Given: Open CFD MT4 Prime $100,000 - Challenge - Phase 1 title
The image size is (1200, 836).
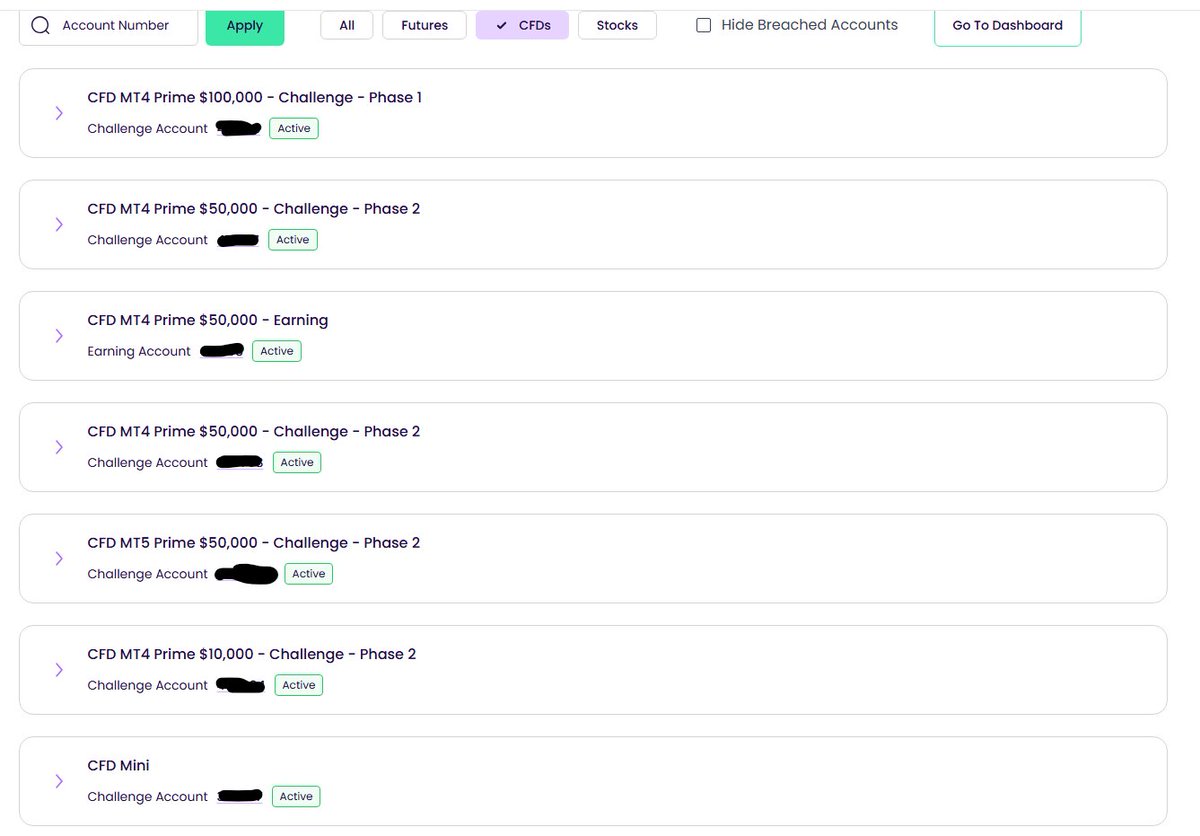Looking at the screenshot, I should click(x=255, y=97).
